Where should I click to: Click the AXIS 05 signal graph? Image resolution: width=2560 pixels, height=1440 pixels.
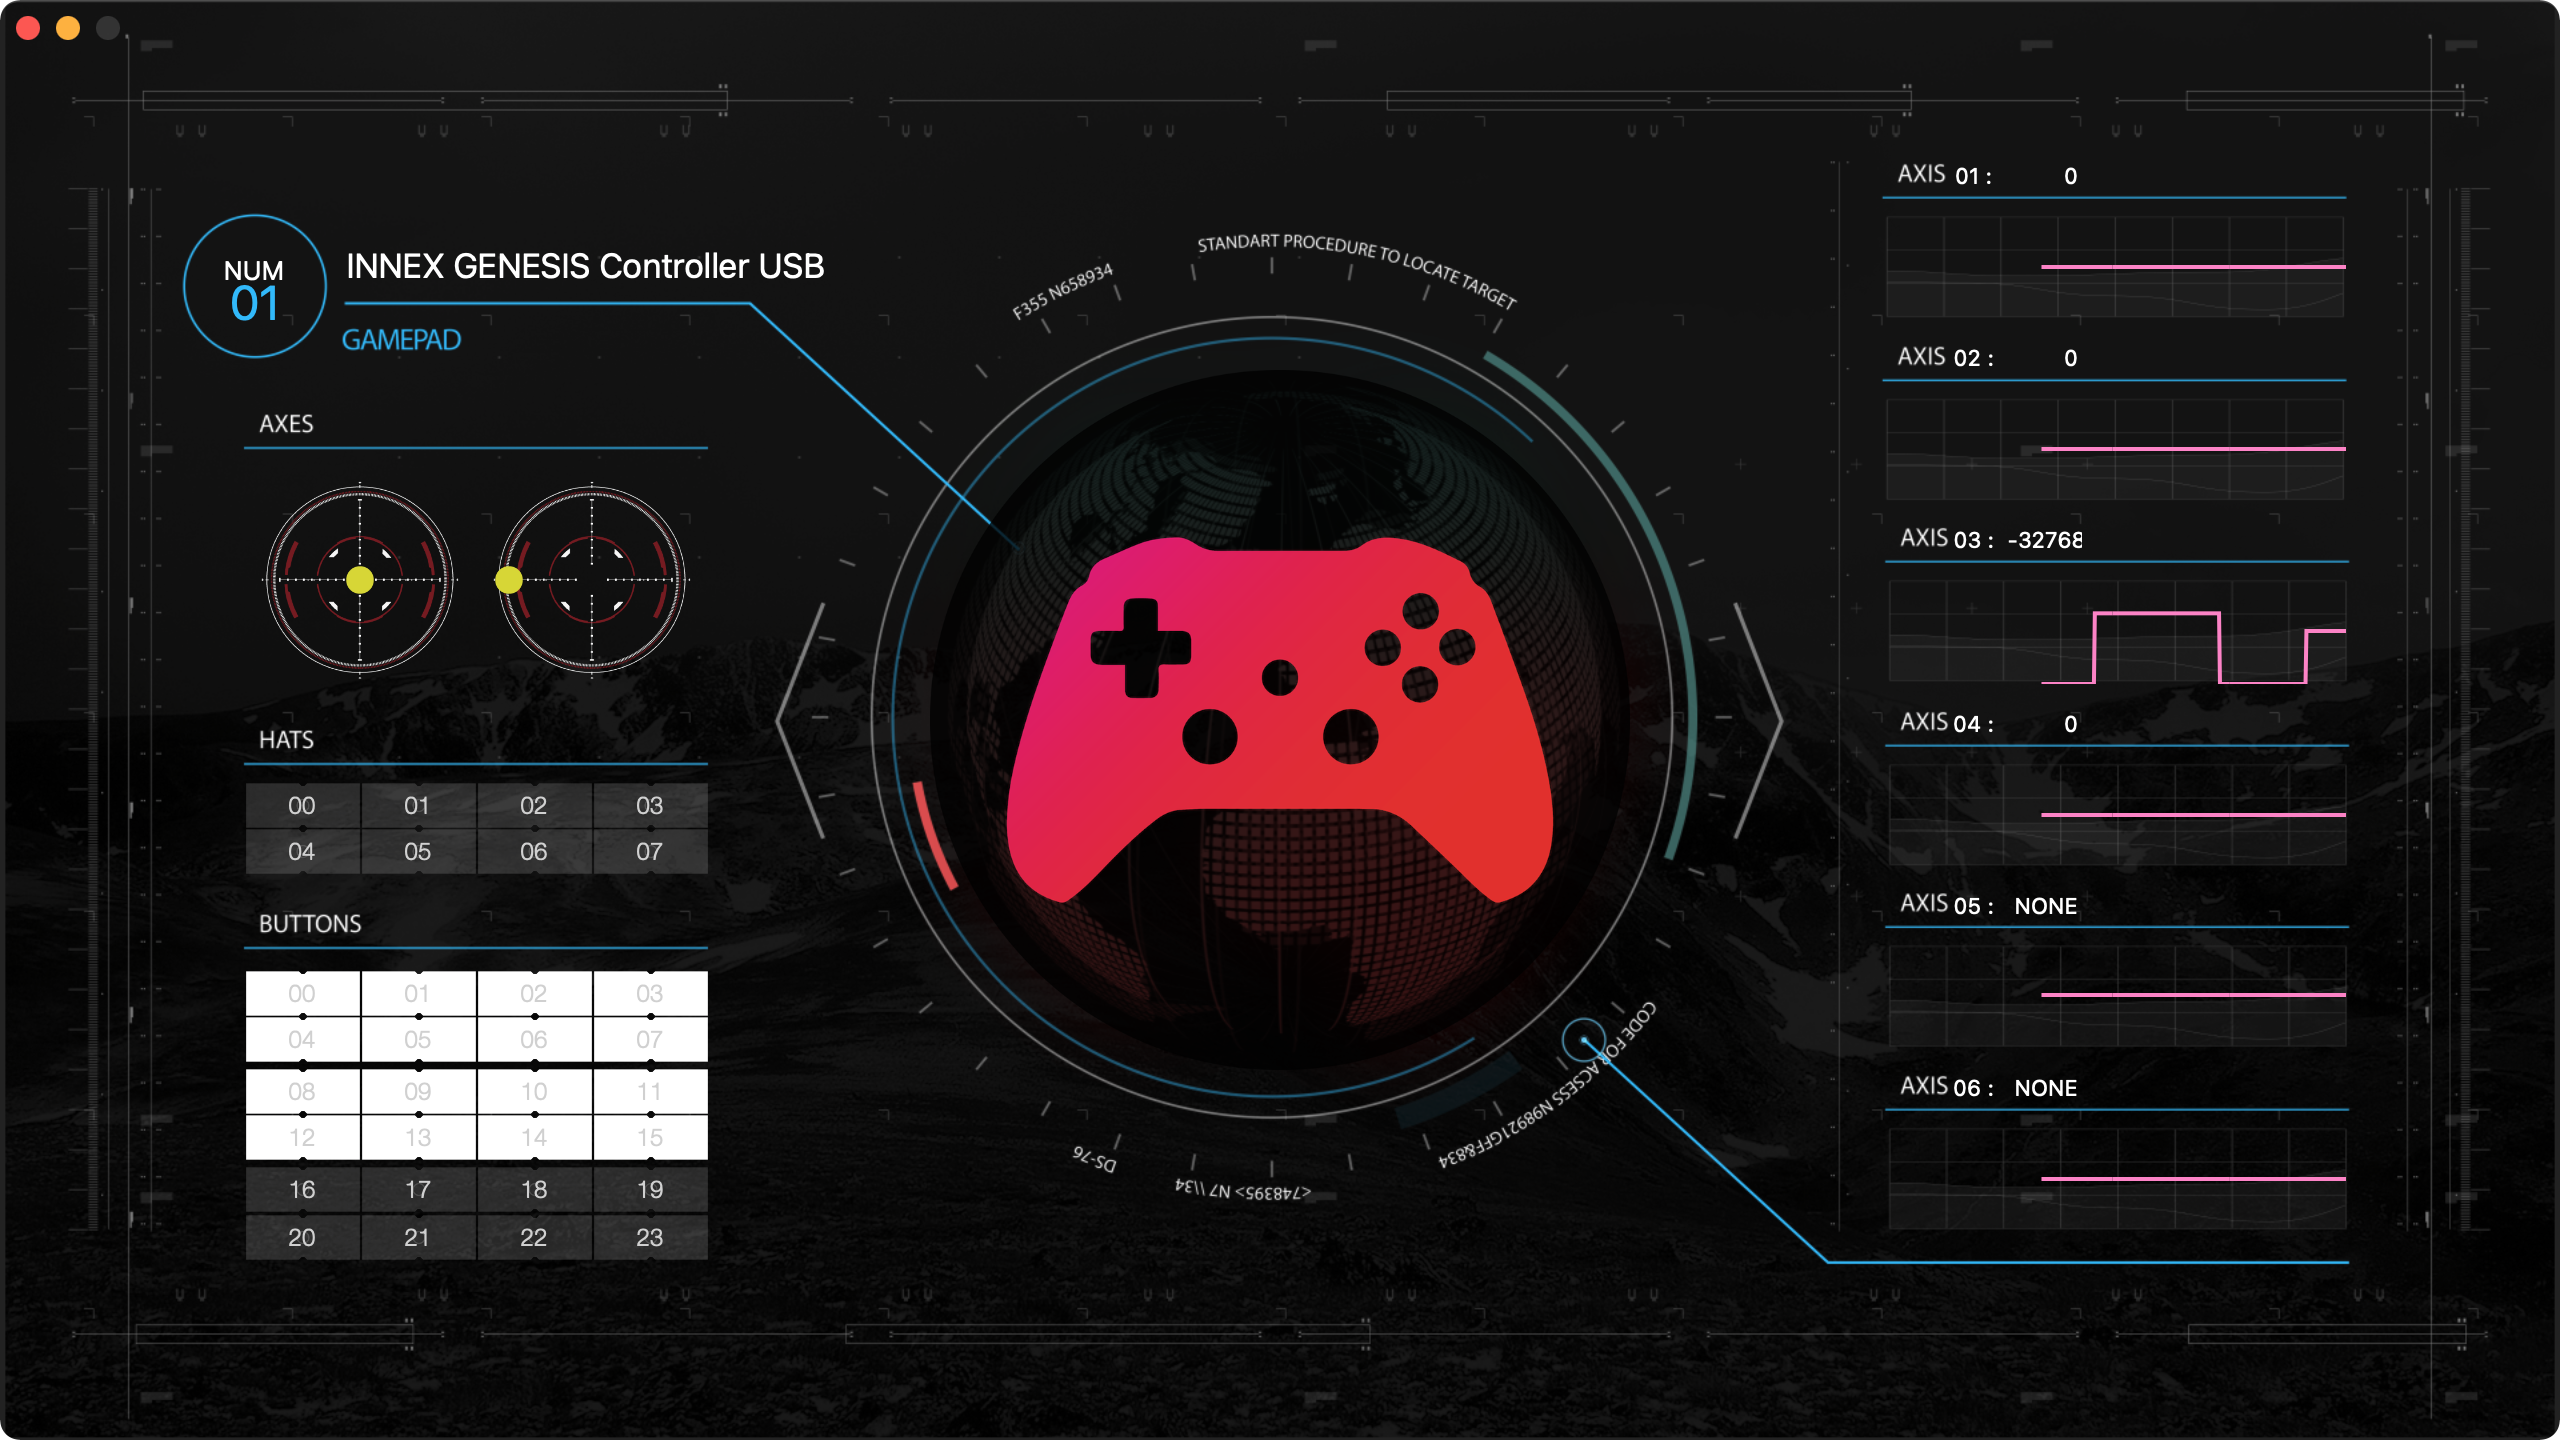(2117, 996)
